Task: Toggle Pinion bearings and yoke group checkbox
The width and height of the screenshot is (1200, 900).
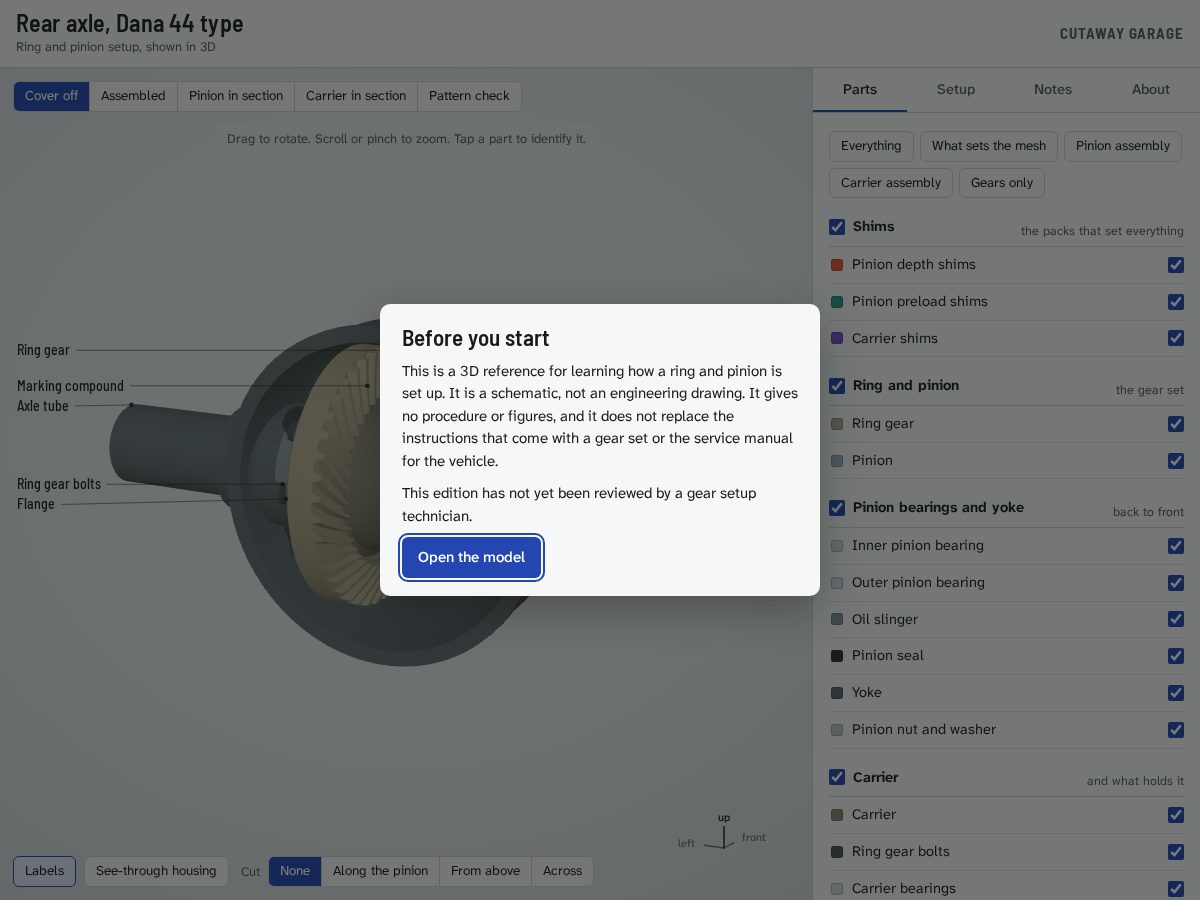Action: coord(837,508)
